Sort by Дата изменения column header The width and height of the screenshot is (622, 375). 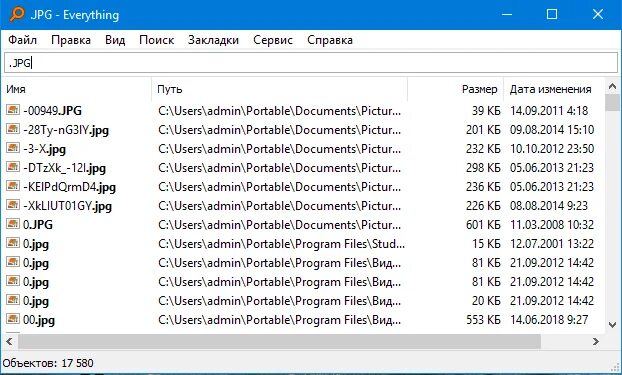(554, 89)
